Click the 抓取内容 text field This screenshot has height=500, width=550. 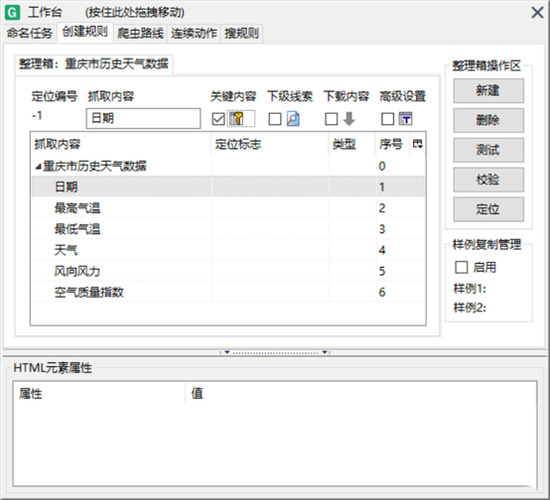(143, 118)
